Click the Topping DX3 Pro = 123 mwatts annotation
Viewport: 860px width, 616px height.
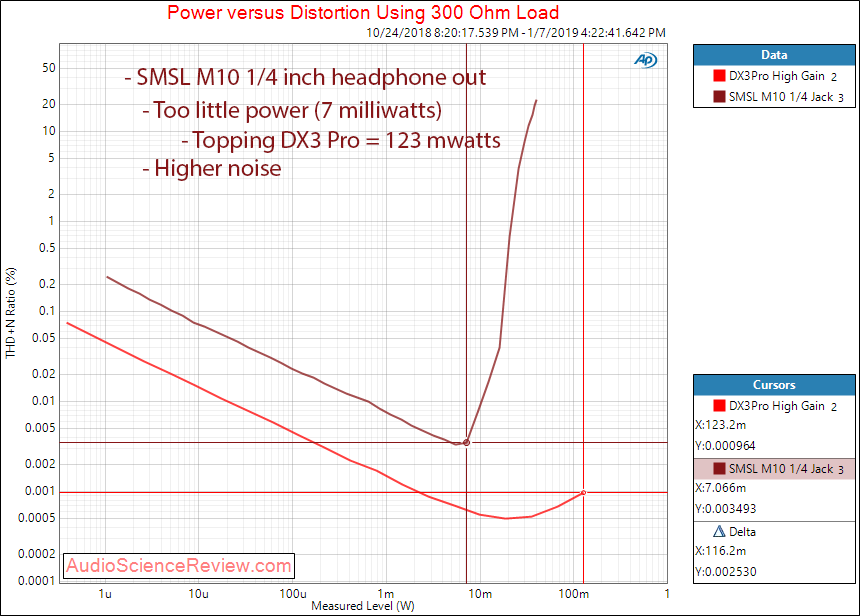click(x=341, y=140)
